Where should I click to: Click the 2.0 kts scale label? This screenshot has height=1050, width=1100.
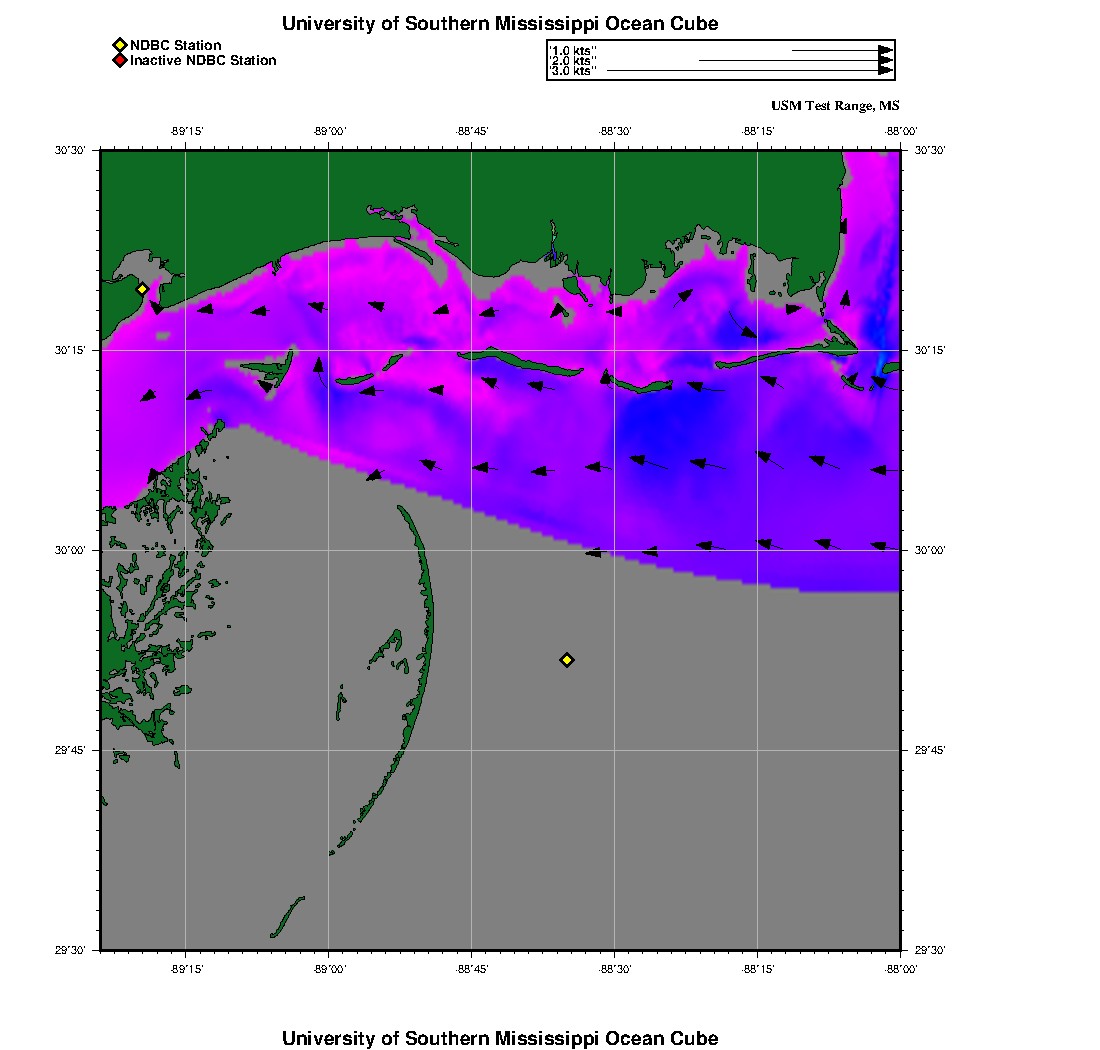574,61
